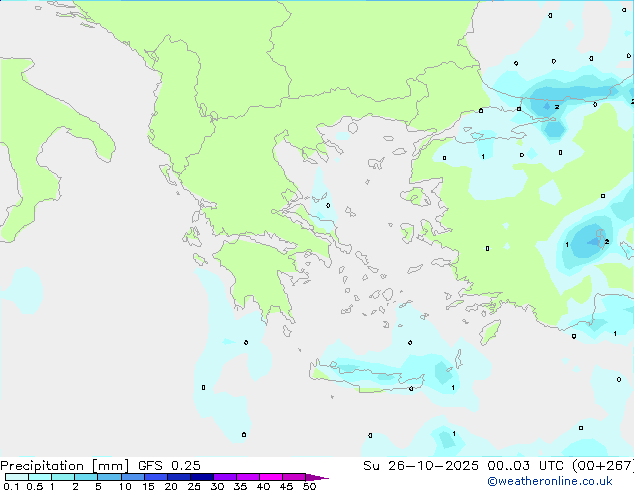Select the 25–30 mm navy legend swatch
Viewport: 634px width, 490px height.
click(202, 477)
